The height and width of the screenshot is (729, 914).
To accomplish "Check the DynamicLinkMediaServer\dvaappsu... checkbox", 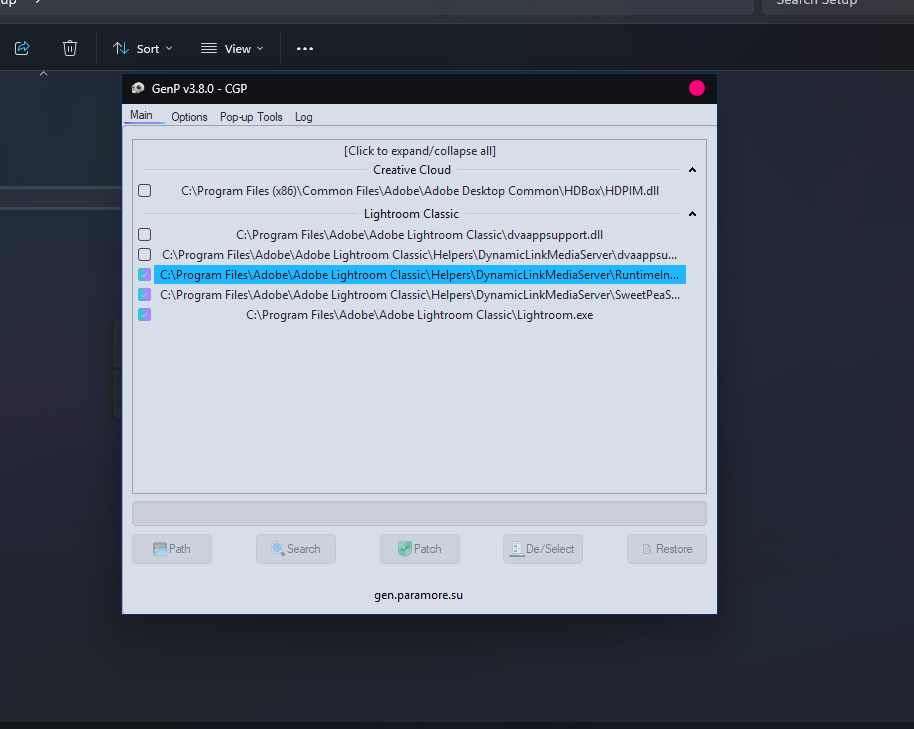I will click(x=145, y=255).
